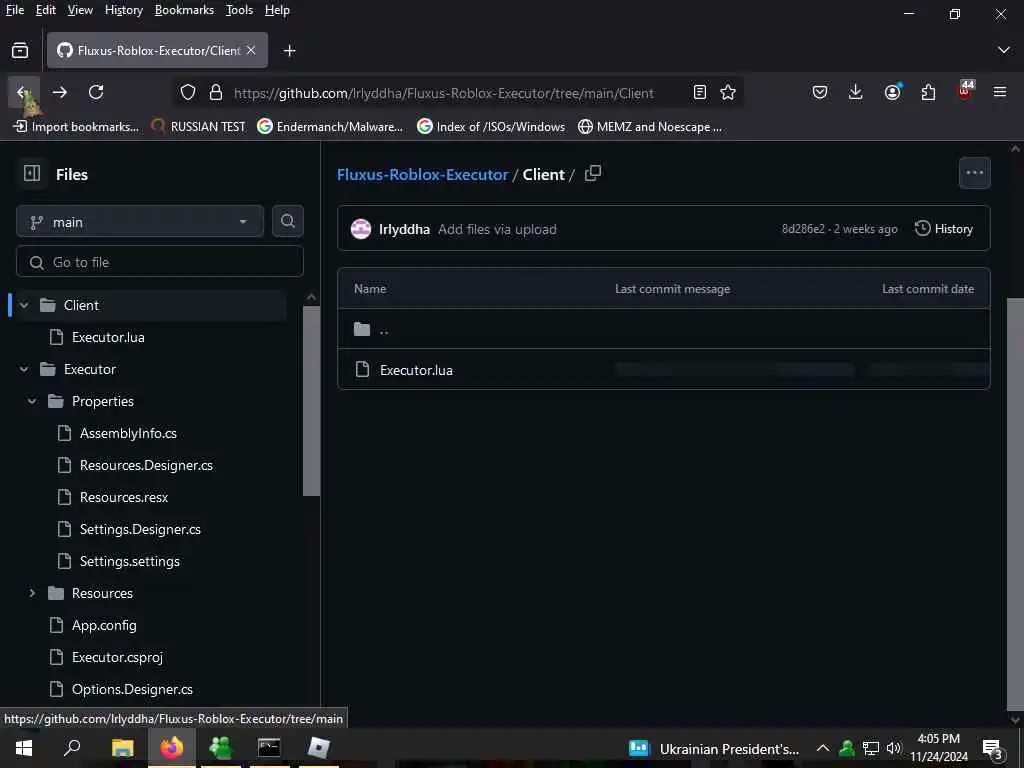1024x768 pixels.
Task: Open Options.Designer.cs in the file tree
Action: pyautogui.click(x=132, y=689)
